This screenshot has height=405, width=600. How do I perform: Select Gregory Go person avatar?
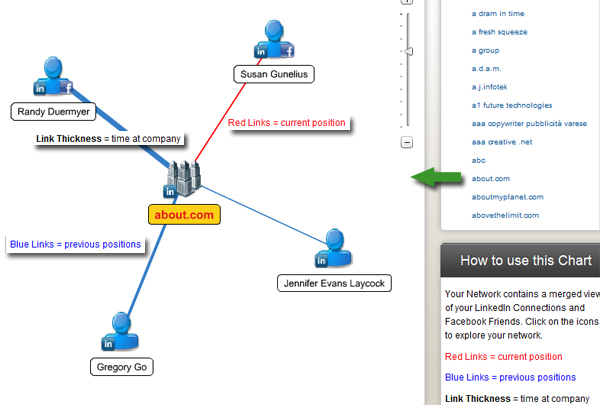122,330
